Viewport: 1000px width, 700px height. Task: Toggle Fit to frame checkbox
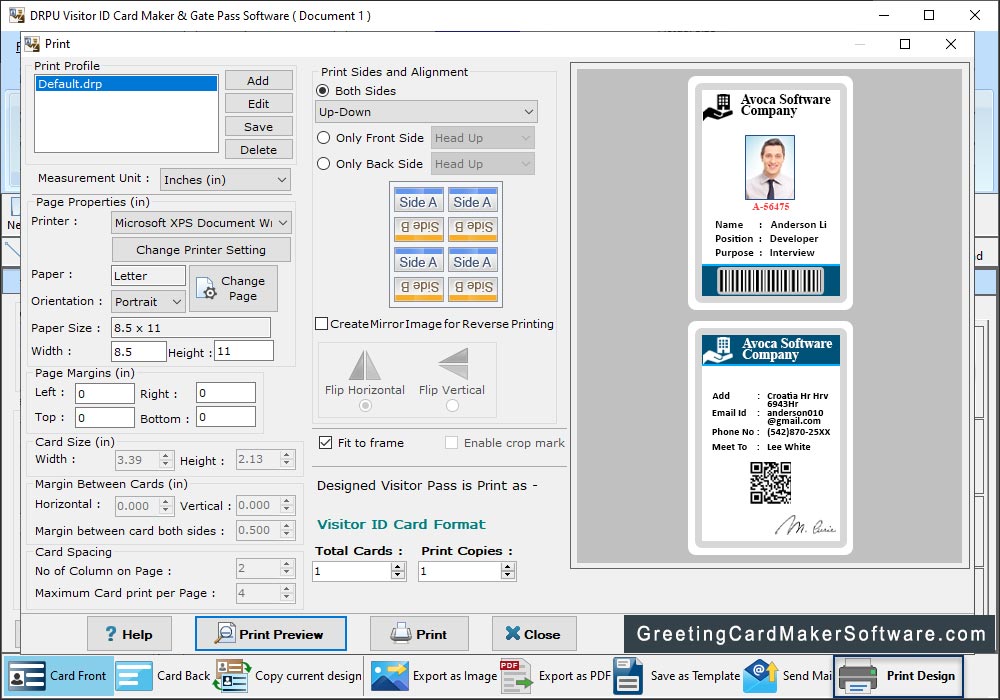pyautogui.click(x=325, y=442)
